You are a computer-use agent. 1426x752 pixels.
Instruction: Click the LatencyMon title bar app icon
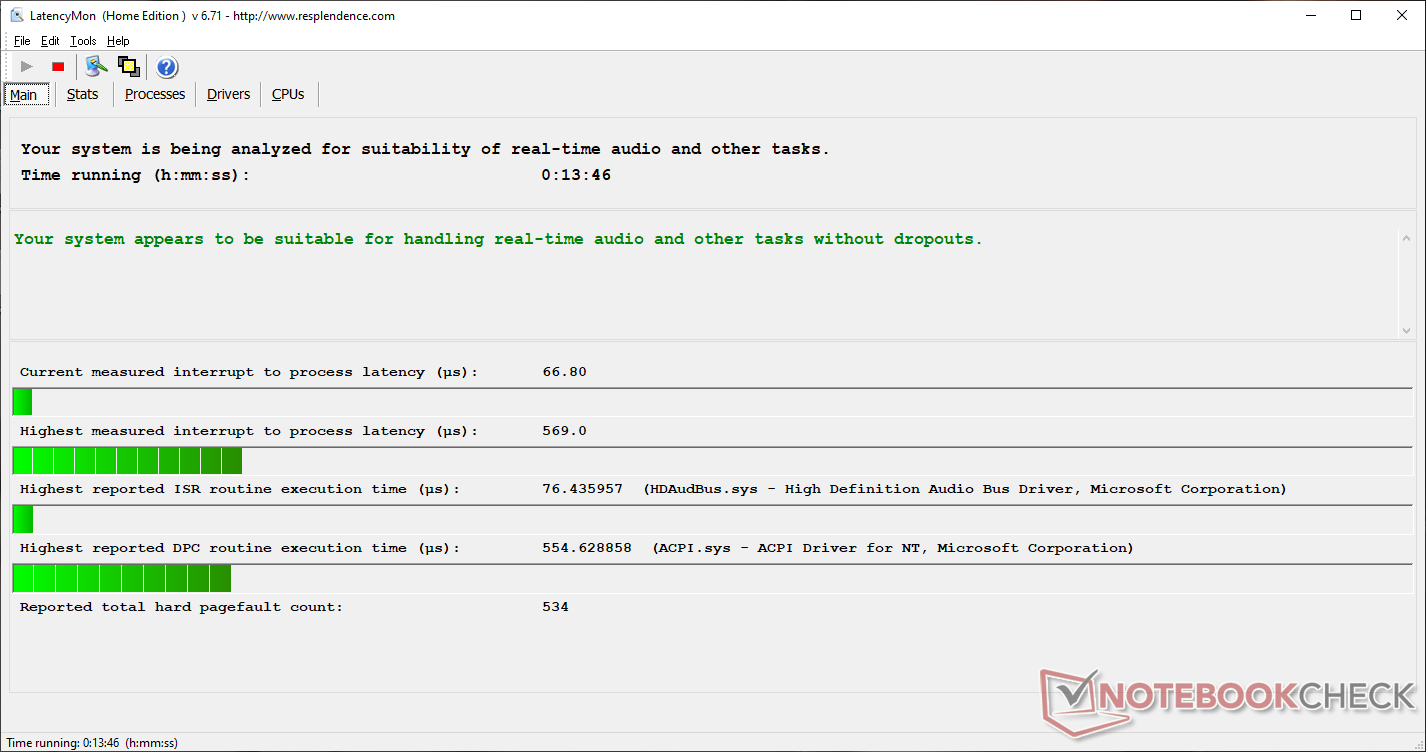pyautogui.click(x=16, y=16)
